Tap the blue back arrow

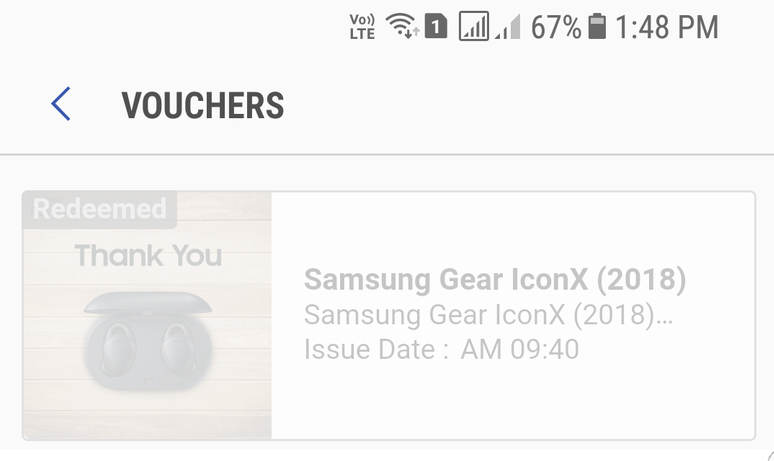pos(61,104)
